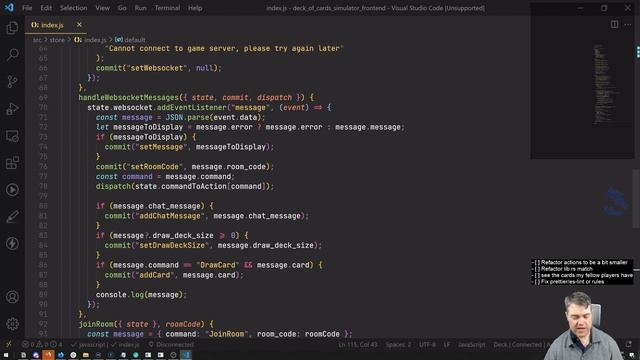Open the Help menu
Screen dimensions: 640x360
195,8
